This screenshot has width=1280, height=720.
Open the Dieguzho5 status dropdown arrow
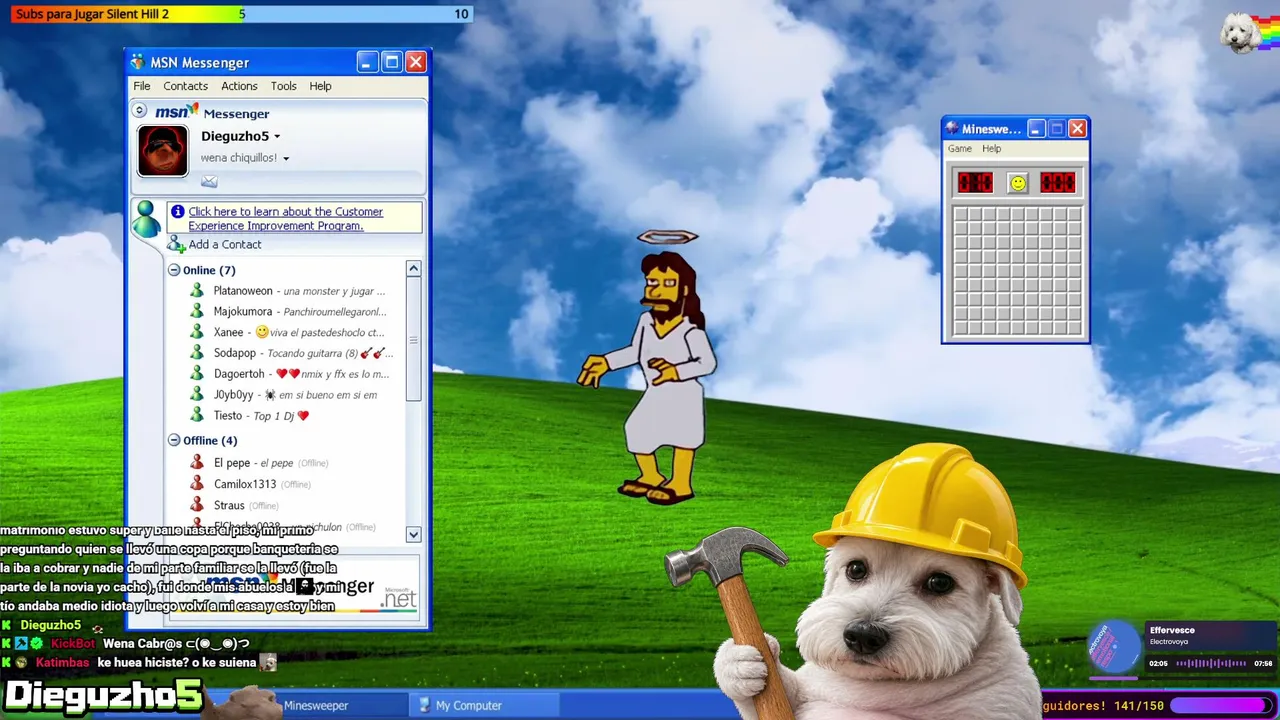(277, 137)
